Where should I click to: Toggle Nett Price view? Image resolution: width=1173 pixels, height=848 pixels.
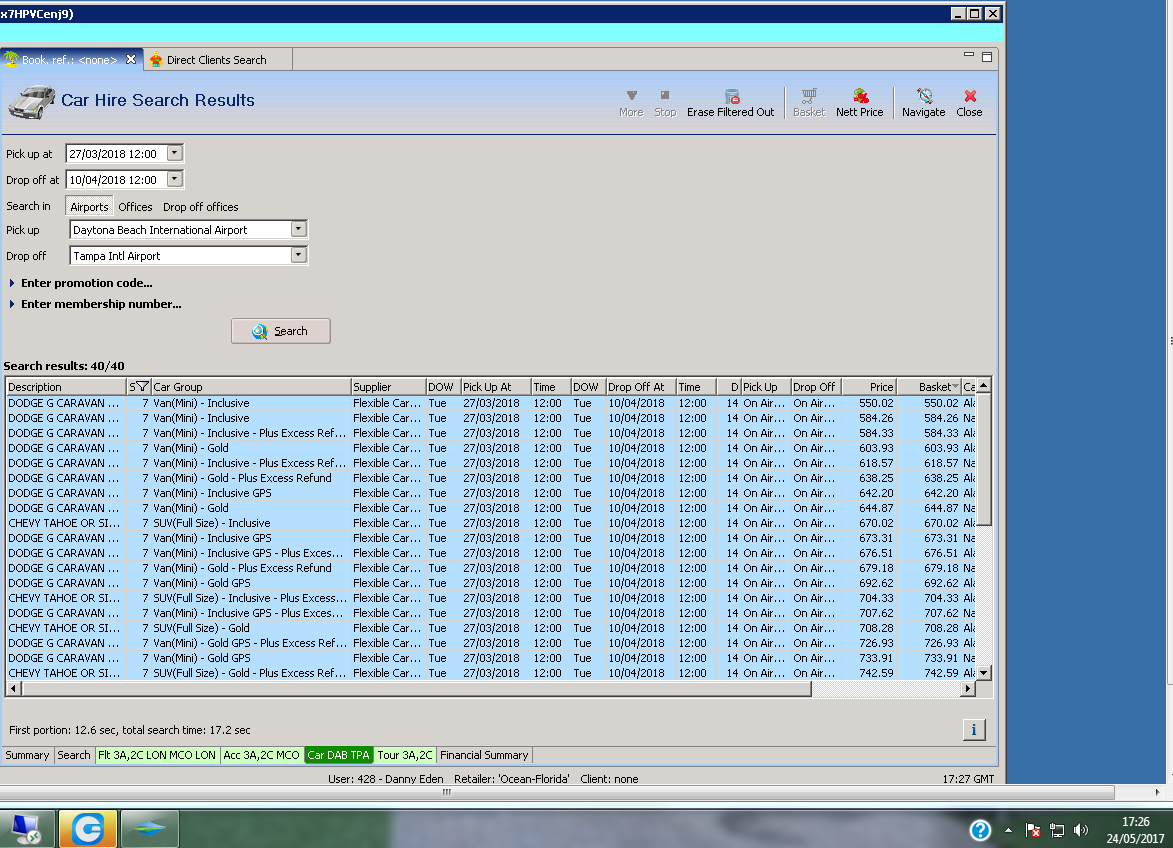coord(860,103)
